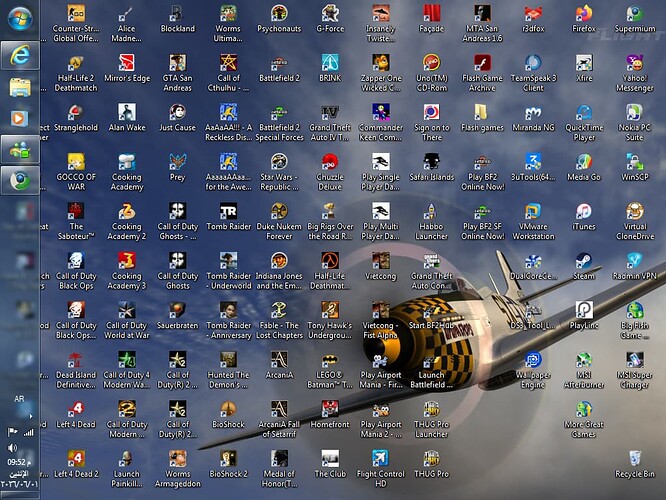666x500 pixels.
Task: Launch the Habbo Launcher icon
Action: tap(432, 222)
